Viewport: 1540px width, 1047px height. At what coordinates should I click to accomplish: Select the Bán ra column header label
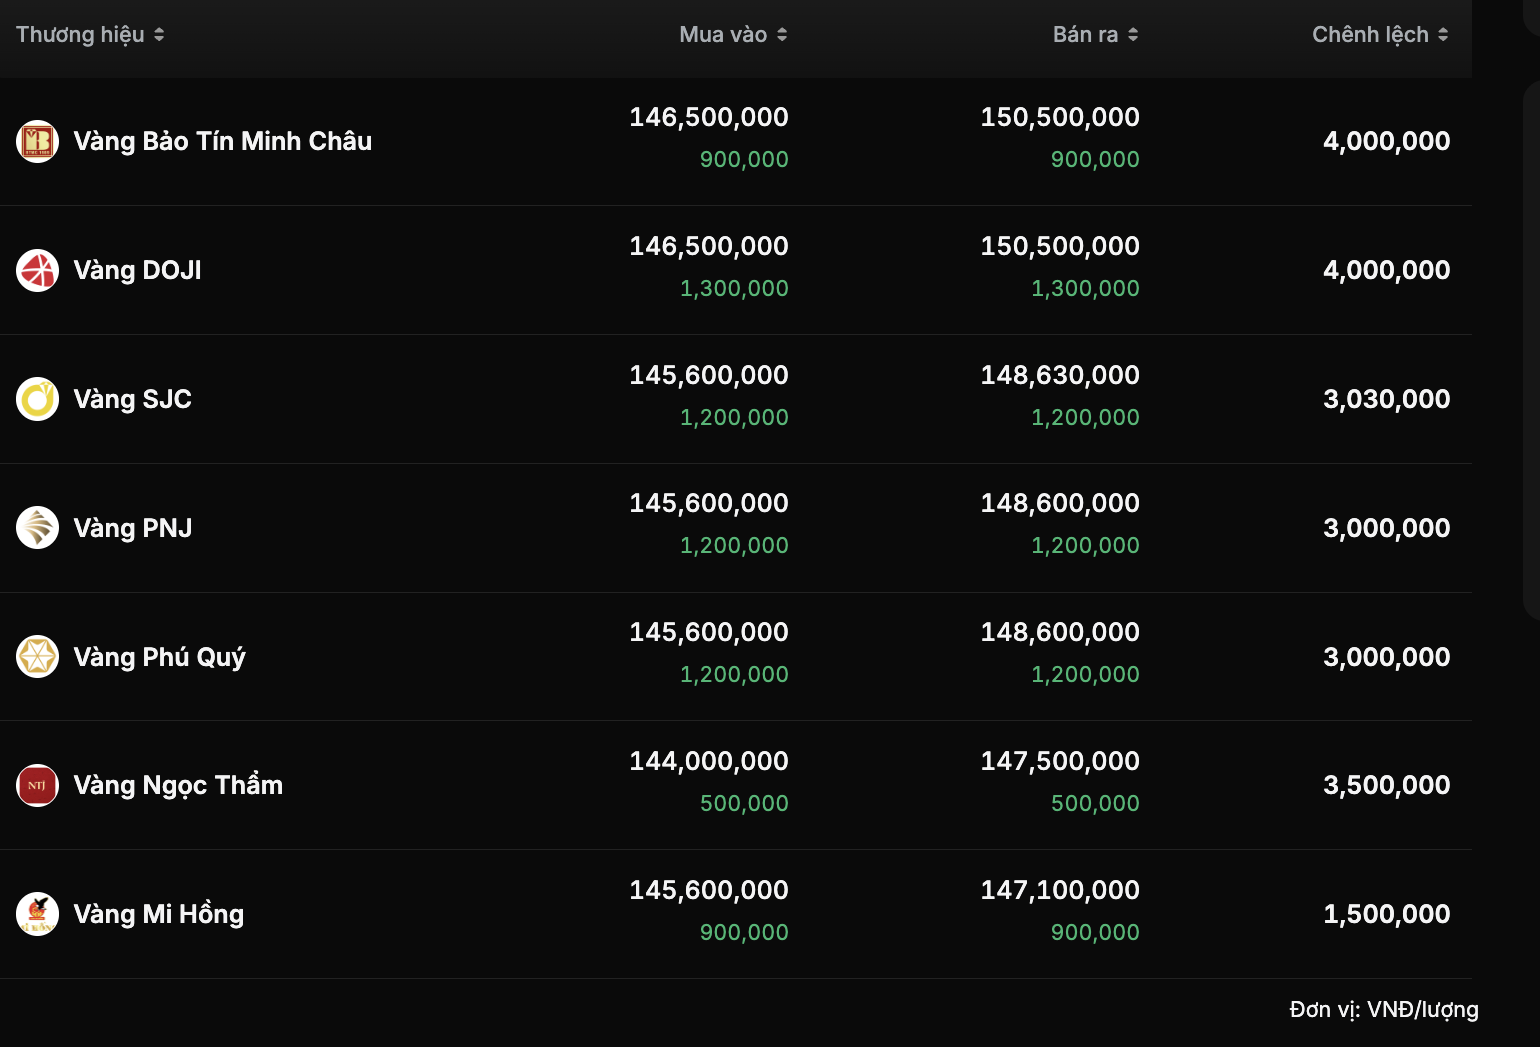tap(1085, 35)
